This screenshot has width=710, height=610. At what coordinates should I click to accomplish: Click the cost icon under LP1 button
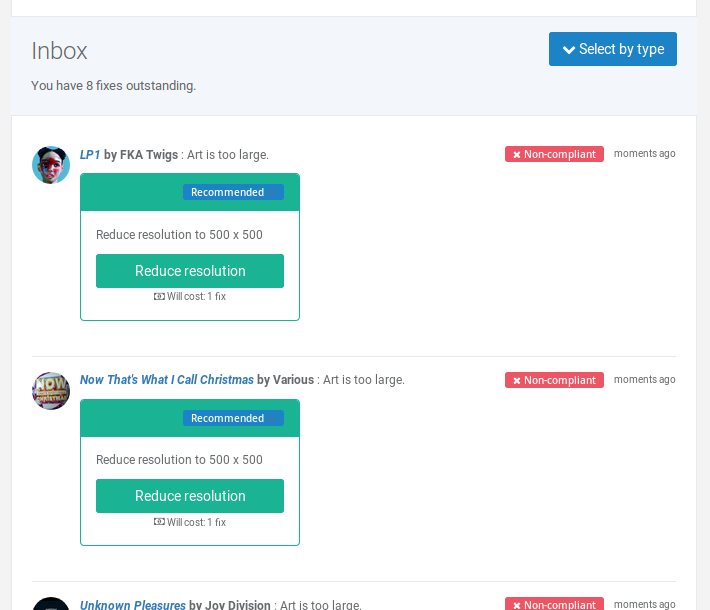(x=159, y=297)
